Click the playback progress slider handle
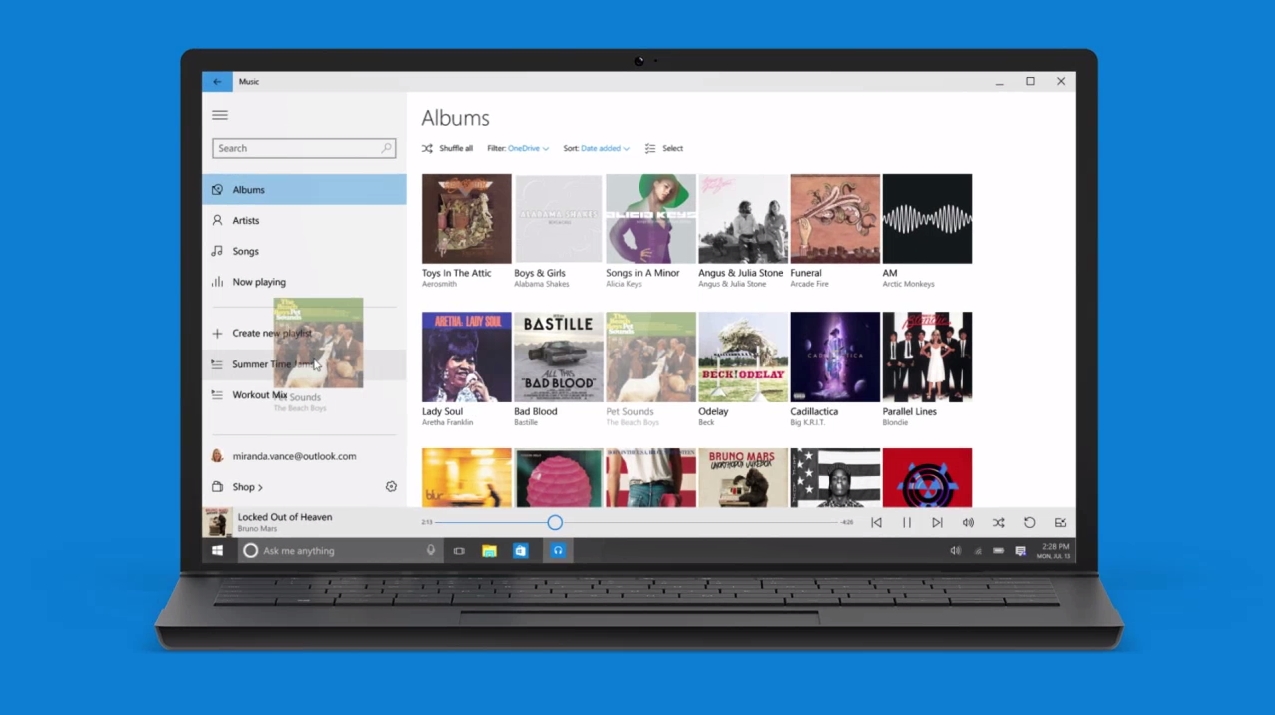Viewport: 1275px width, 715px height. click(x=555, y=522)
